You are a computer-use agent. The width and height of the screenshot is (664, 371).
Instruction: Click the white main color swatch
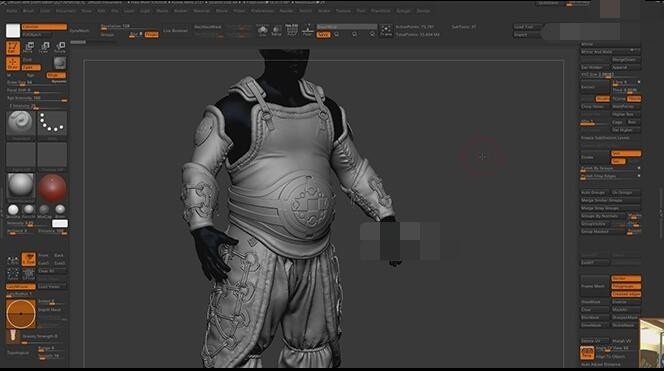coord(13,30)
